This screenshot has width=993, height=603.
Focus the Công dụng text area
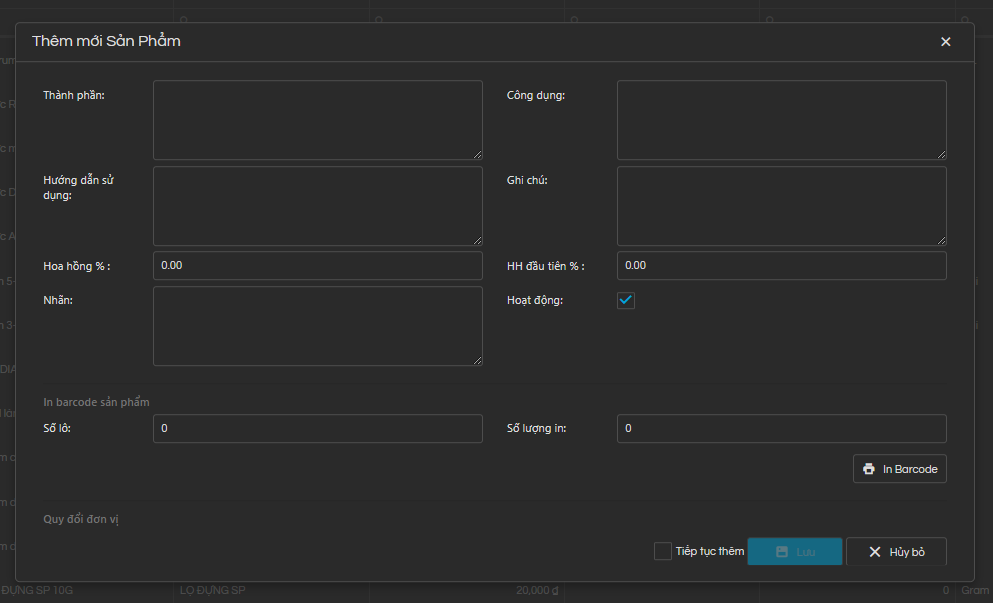pos(781,120)
